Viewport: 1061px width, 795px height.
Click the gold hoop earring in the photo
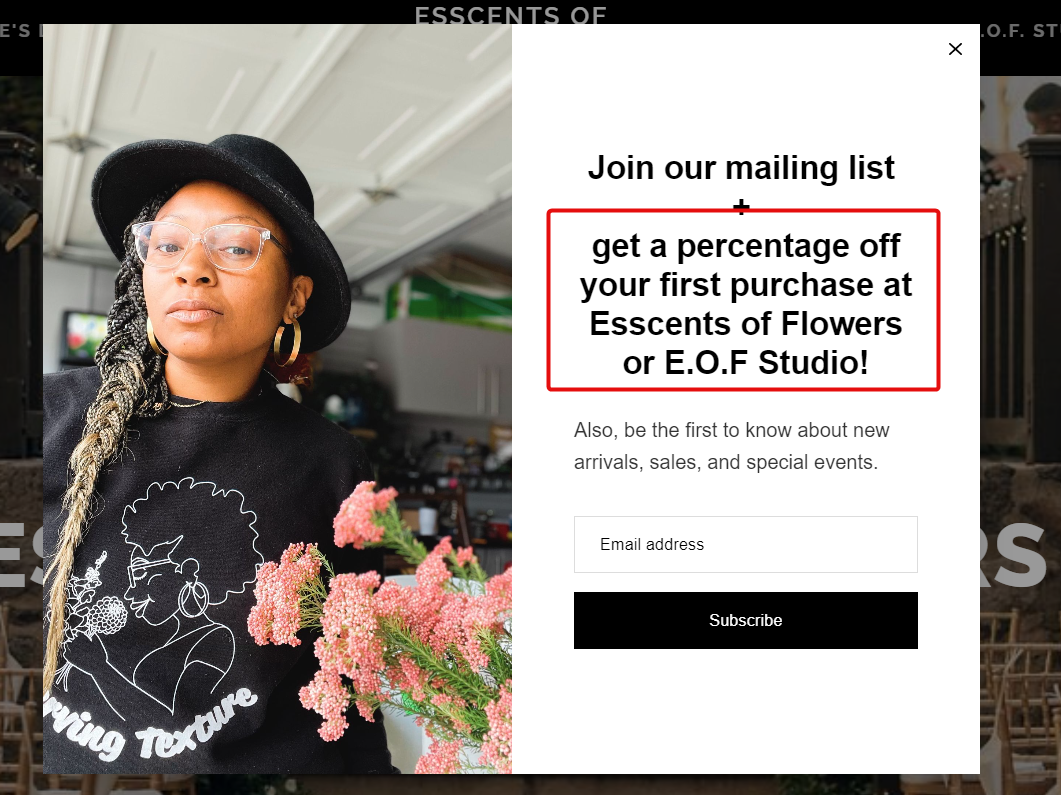287,344
